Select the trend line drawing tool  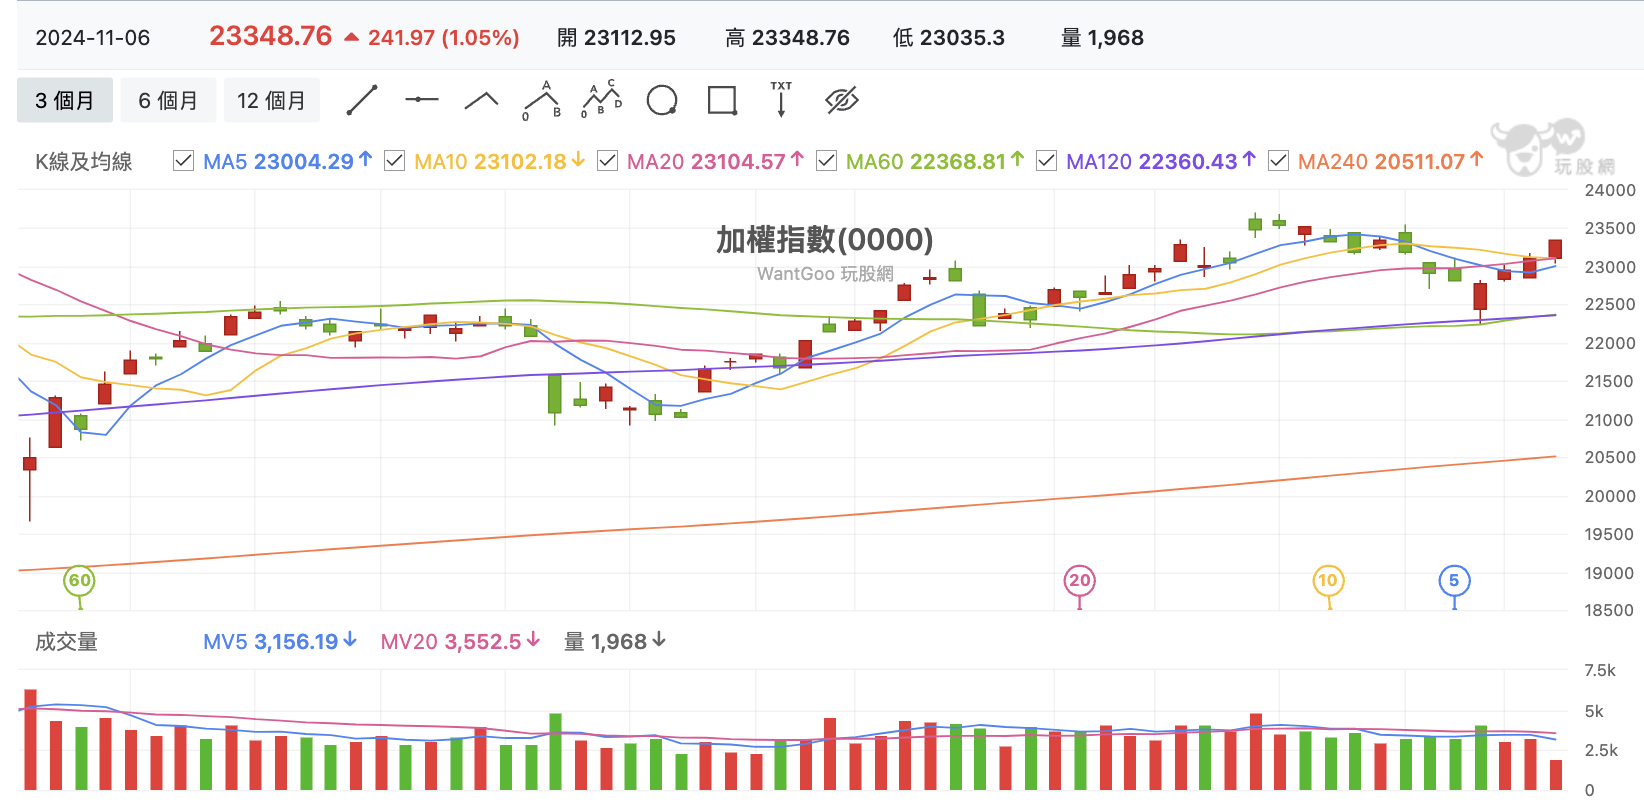click(x=361, y=100)
